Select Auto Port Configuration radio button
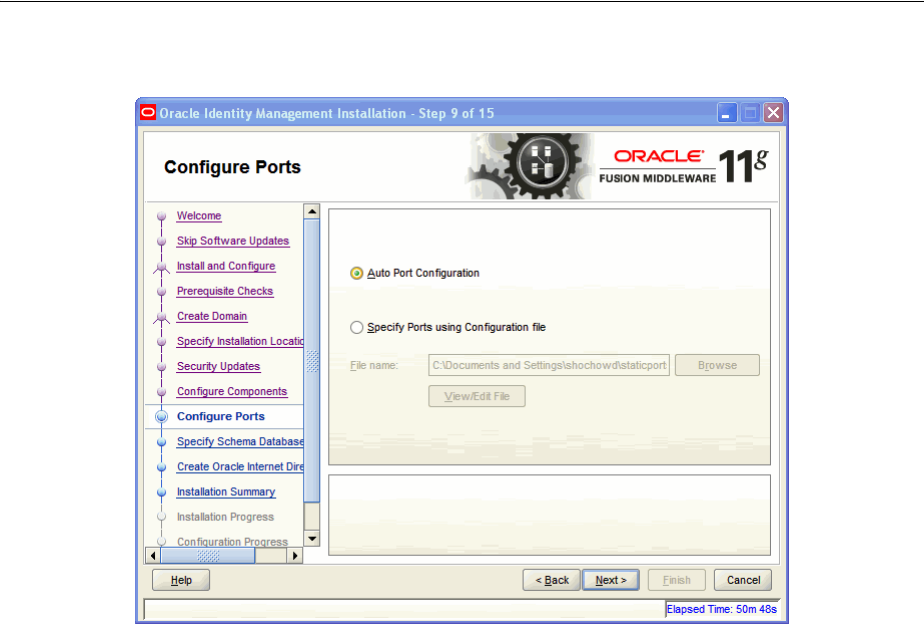Viewport: 924px width, 624px height. coord(357,273)
